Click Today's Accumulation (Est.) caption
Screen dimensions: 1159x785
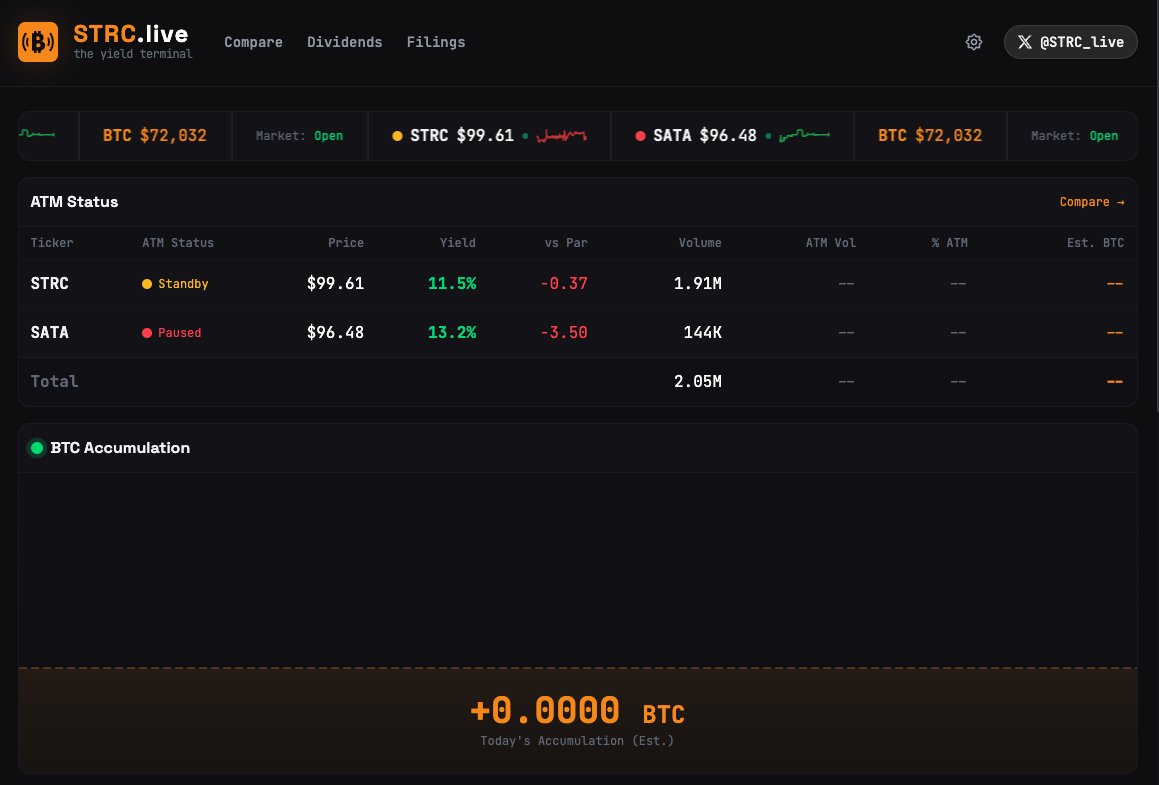(577, 741)
